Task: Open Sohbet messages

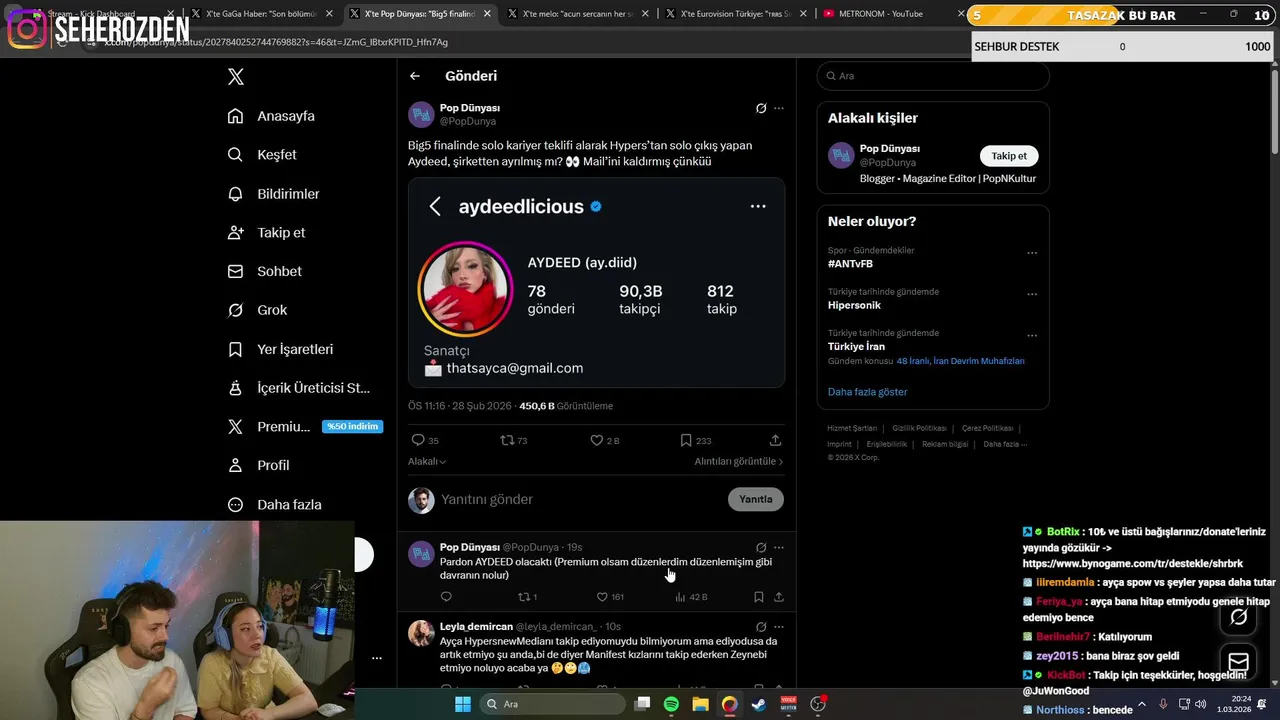Action: (x=264, y=271)
